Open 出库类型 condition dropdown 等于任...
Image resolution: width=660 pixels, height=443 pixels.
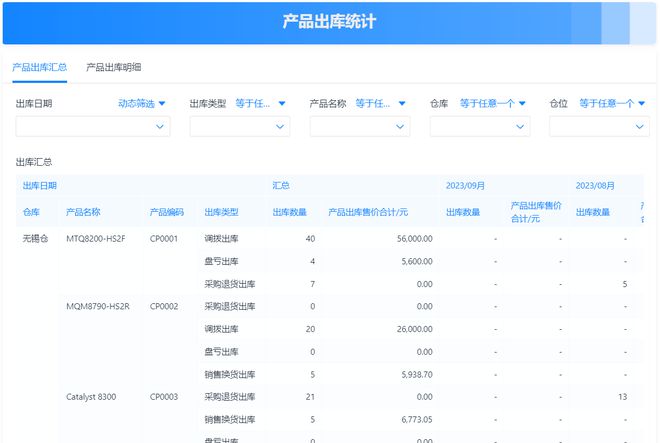[x=260, y=104]
